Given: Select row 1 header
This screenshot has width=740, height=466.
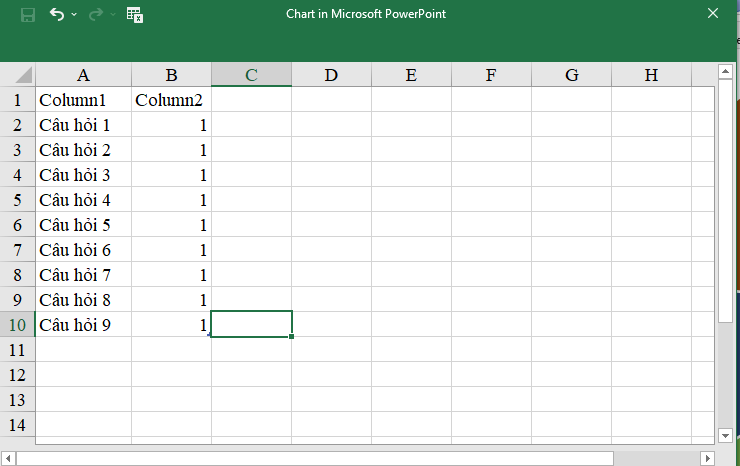Looking at the screenshot, I should pos(17,100).
